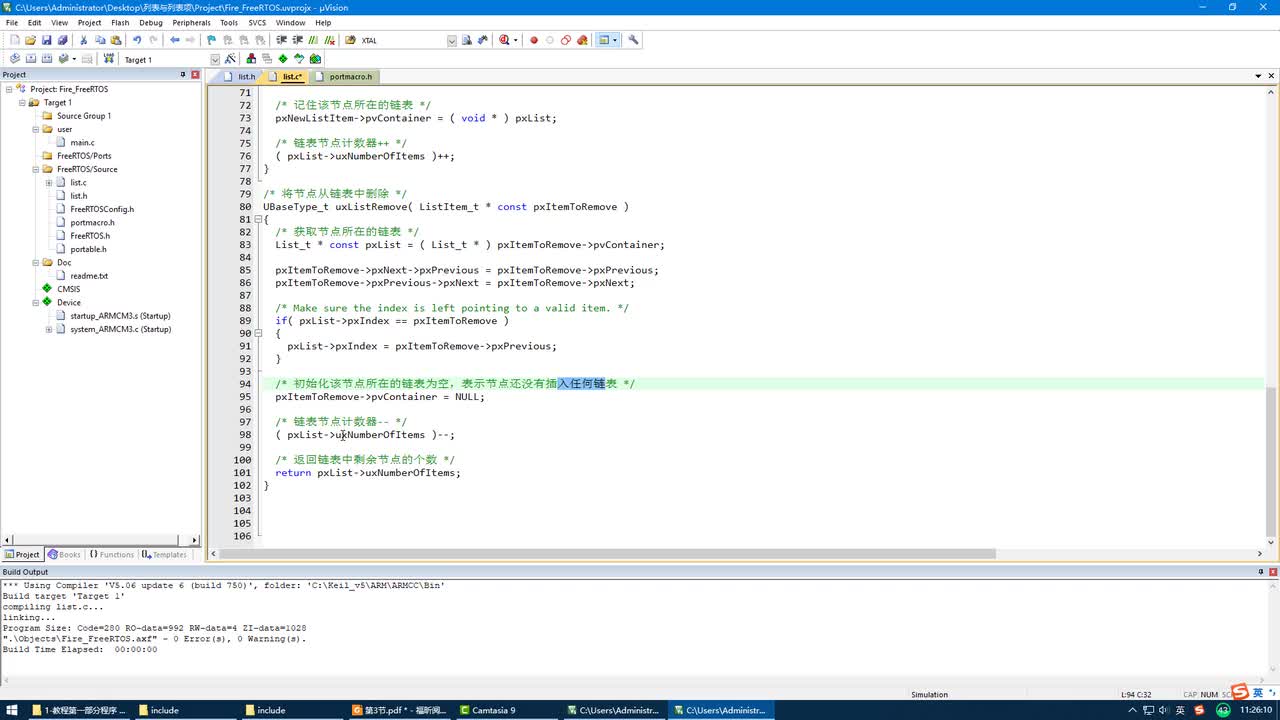
Task: Select main.c in project tree
Action: 82,142
